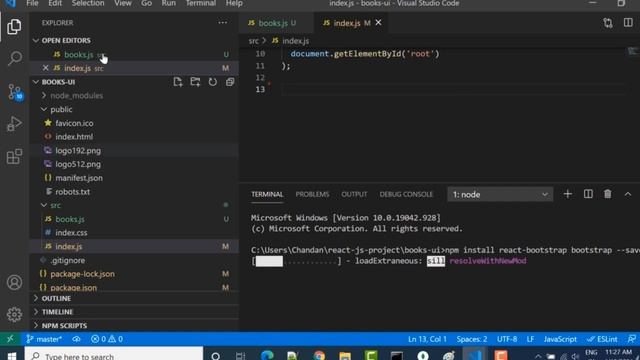Image resolution: width=640 pixels, height=360 pixels.
Task: Open index.css in src folder
Action: (71, 233)
